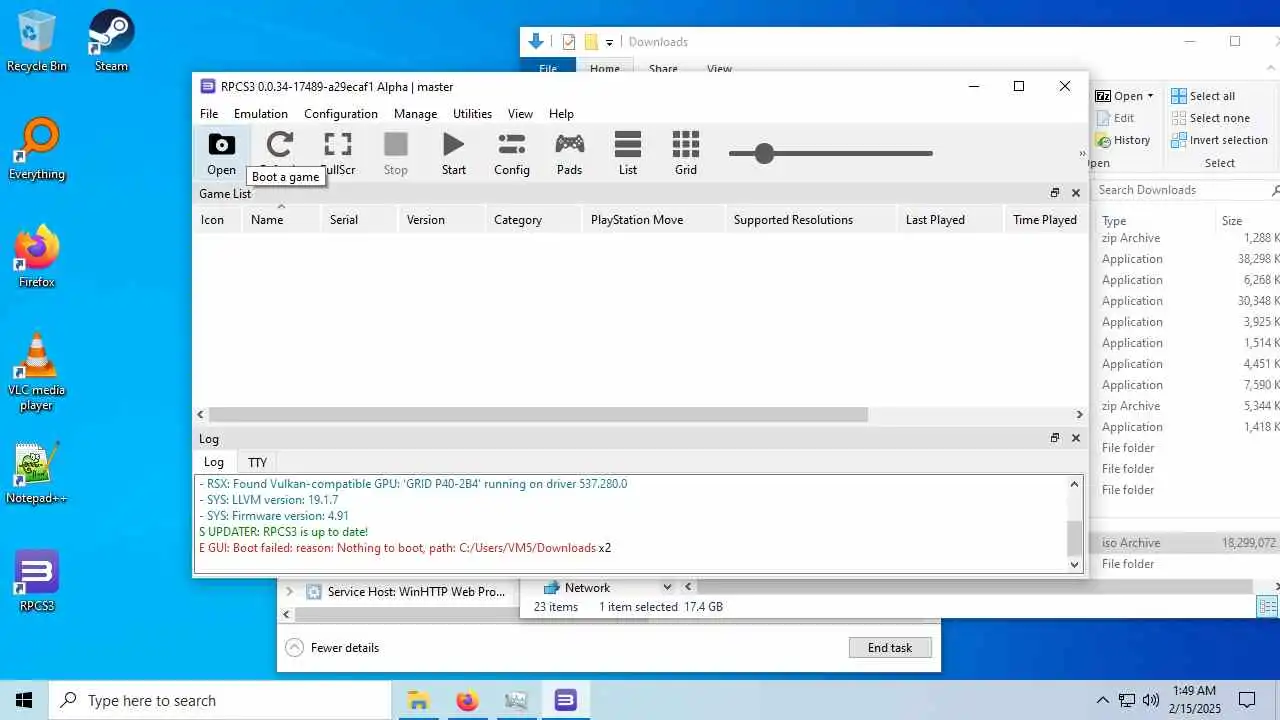Open the Emulation menu

coord(261,114)
